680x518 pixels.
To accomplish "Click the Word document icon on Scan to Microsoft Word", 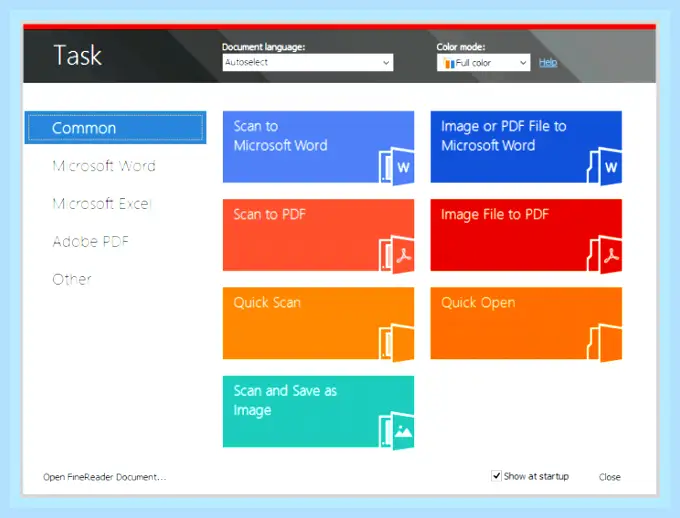I will (x=396, y=166).
